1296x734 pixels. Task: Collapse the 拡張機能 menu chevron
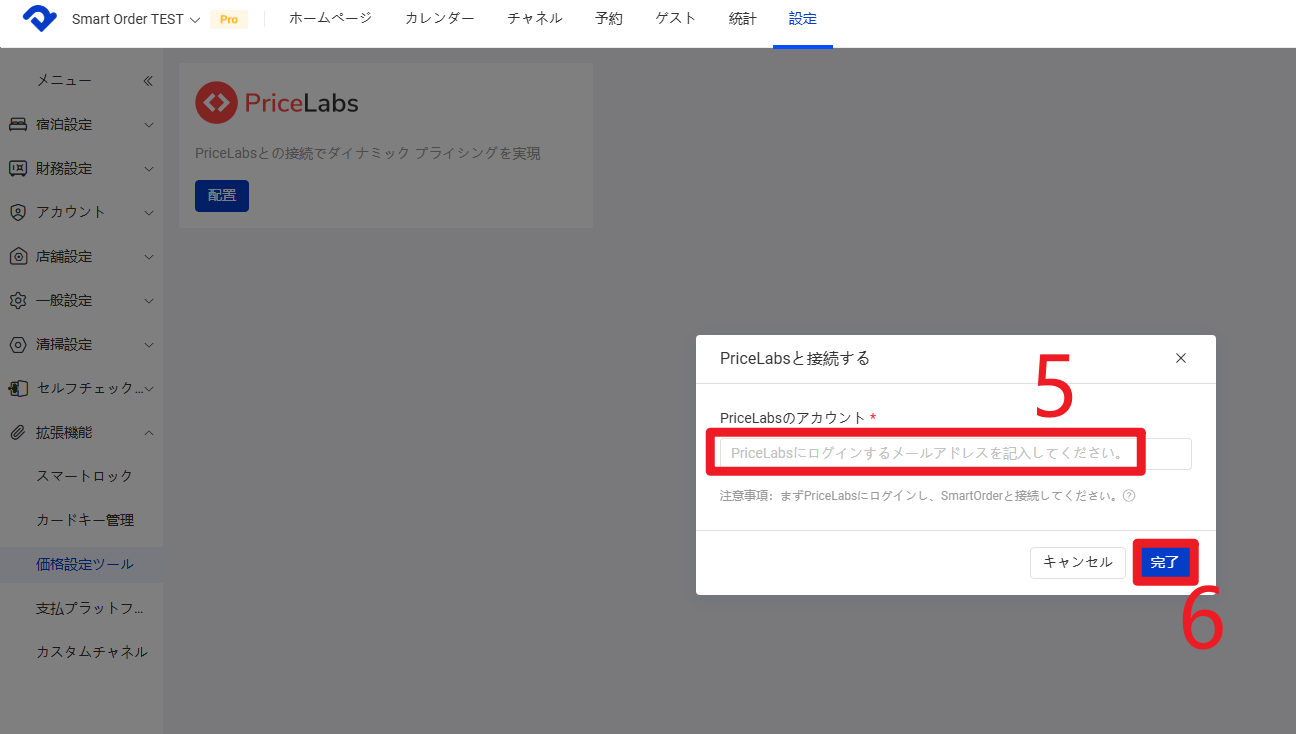(149, 433)
